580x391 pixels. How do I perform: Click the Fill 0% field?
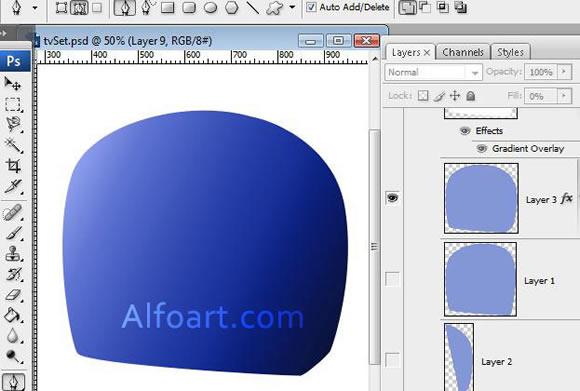[540, 97]
